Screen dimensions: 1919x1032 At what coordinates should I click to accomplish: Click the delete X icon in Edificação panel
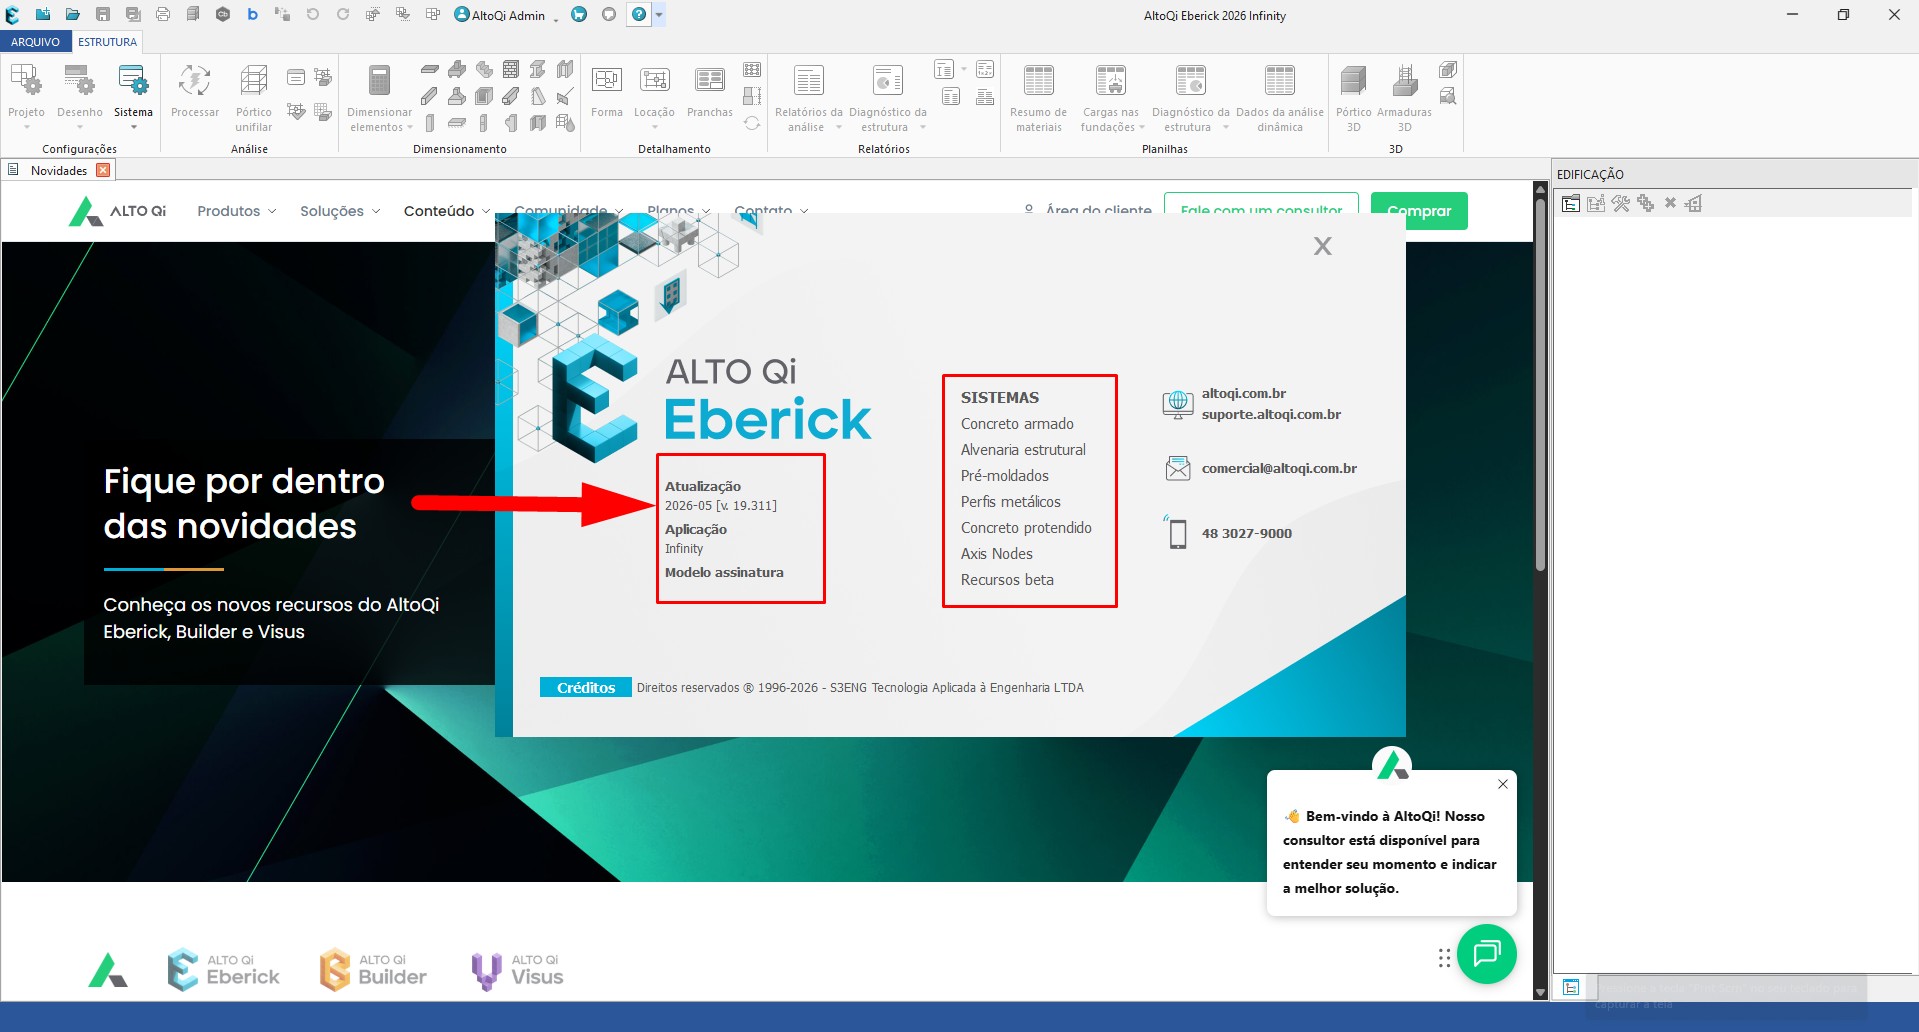click(x=1669, y=203)
